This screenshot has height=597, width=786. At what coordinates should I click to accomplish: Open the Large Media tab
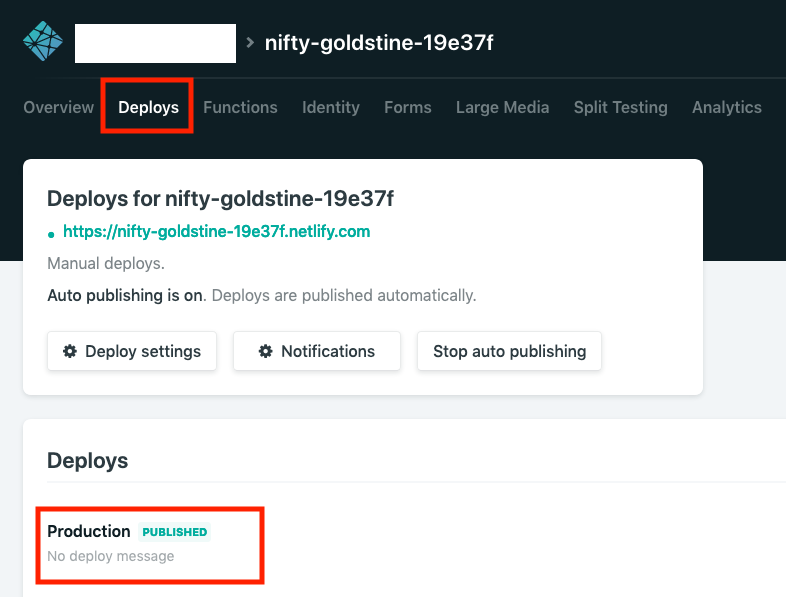[502, 107]
